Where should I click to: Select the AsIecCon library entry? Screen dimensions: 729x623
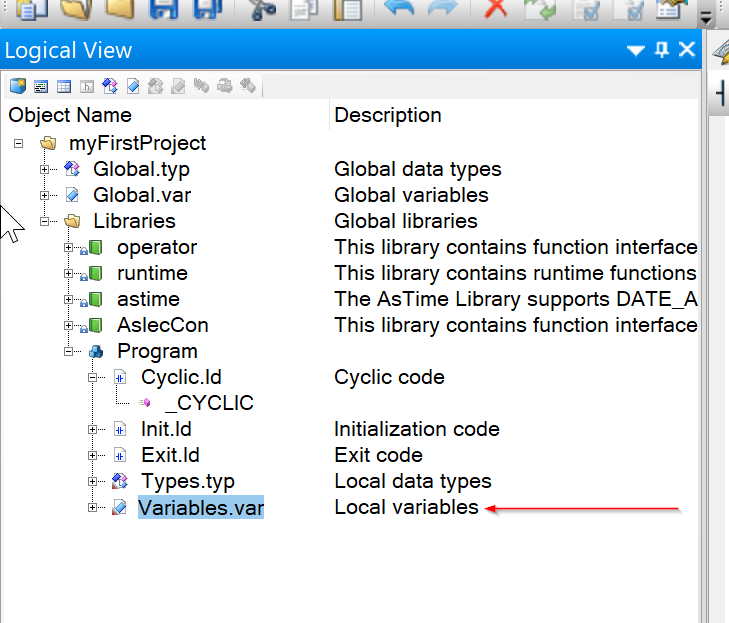pyautogui.click(x=163, y=325)
